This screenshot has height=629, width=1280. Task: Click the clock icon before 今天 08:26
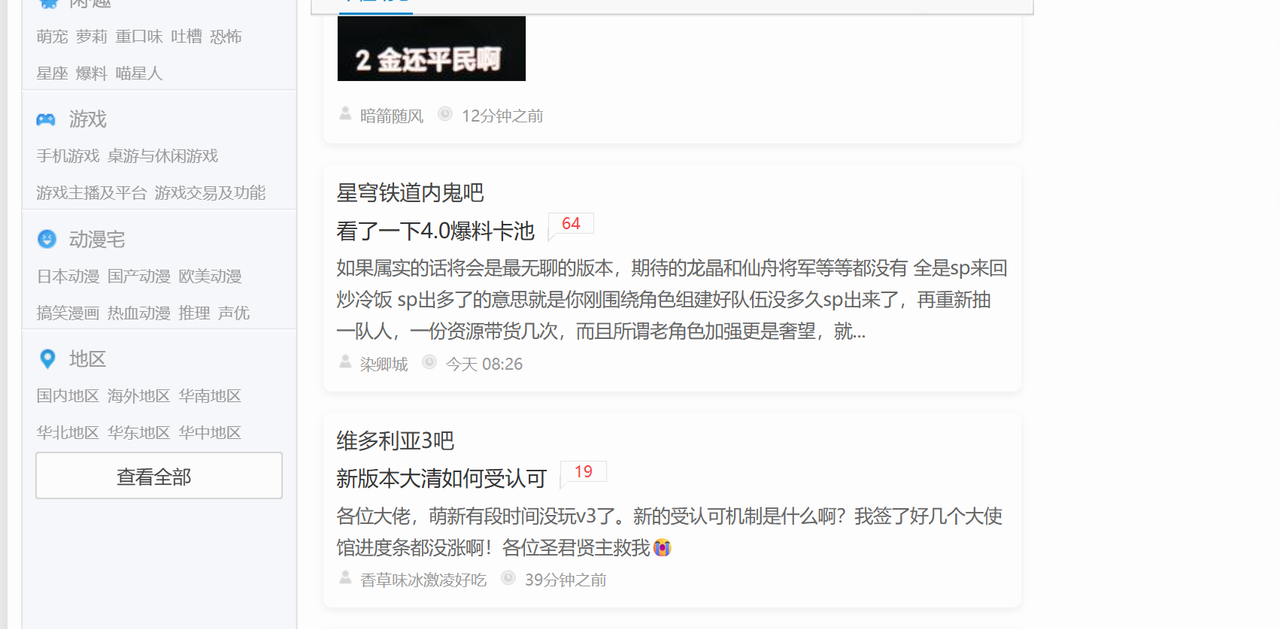coord(429,363)
